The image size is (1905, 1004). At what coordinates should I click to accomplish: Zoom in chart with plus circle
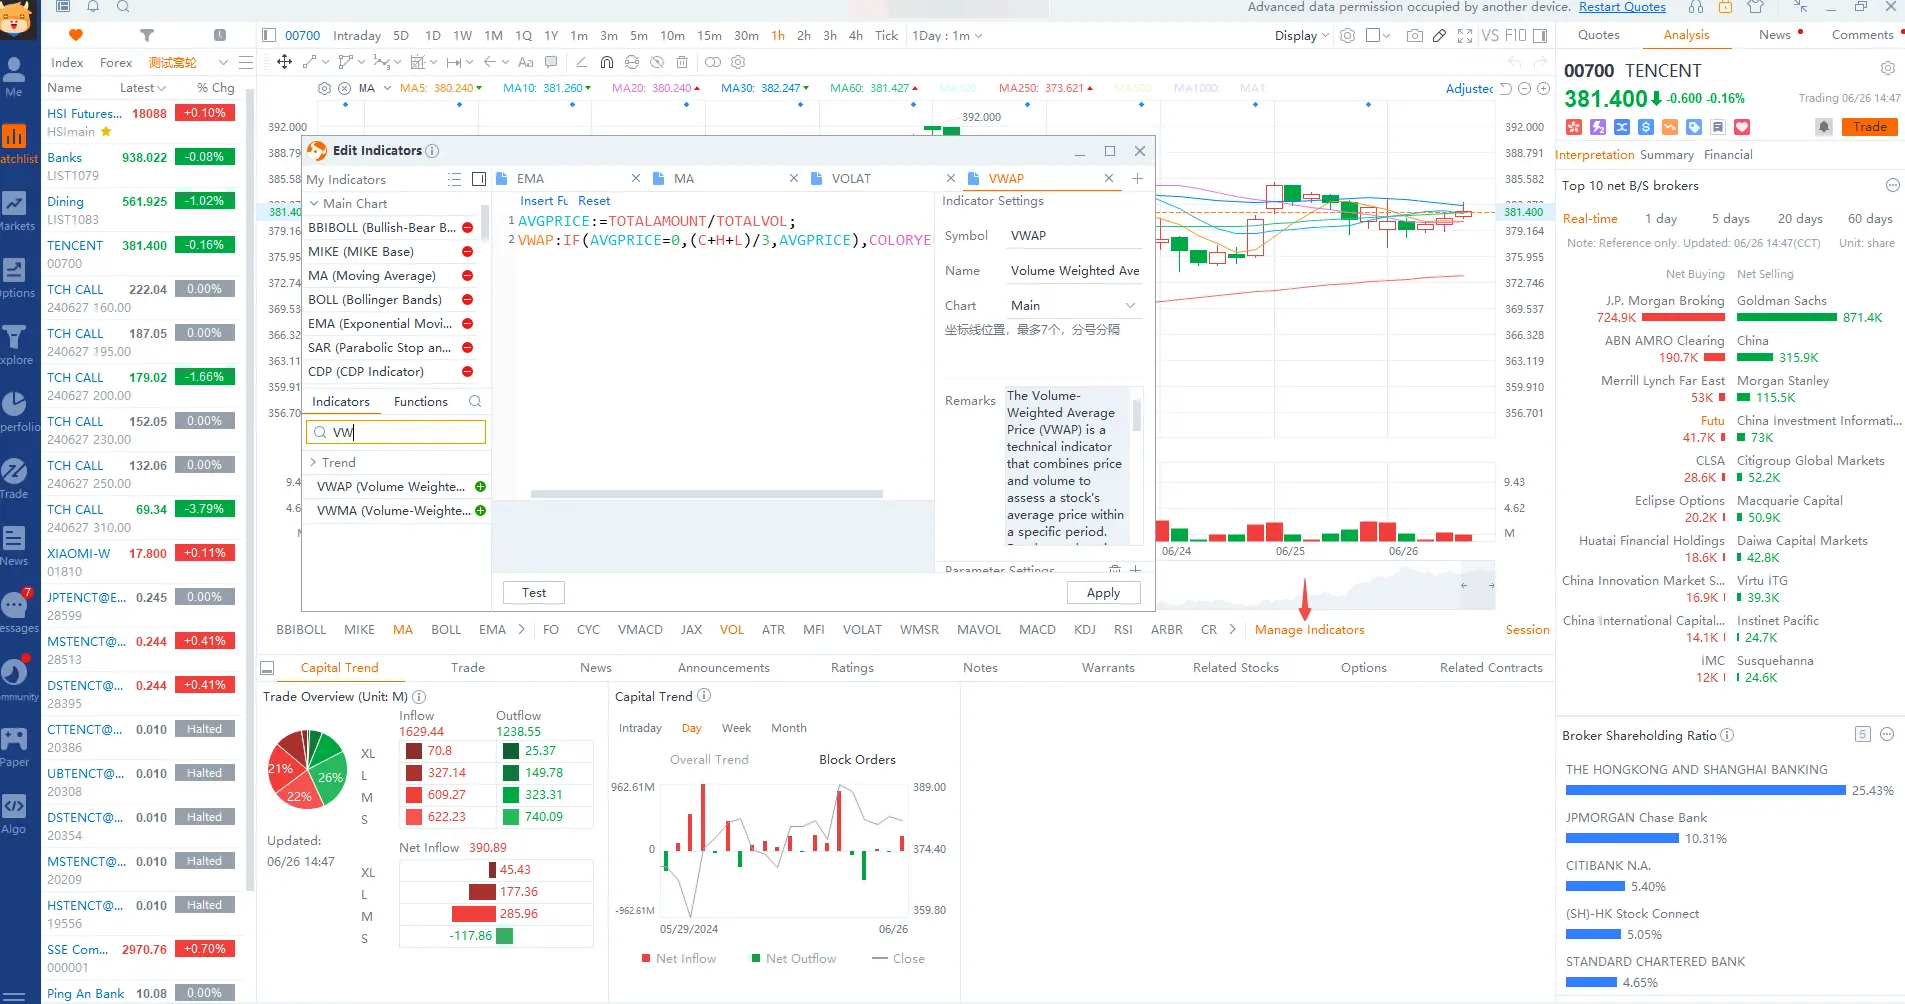(1544, 89)
